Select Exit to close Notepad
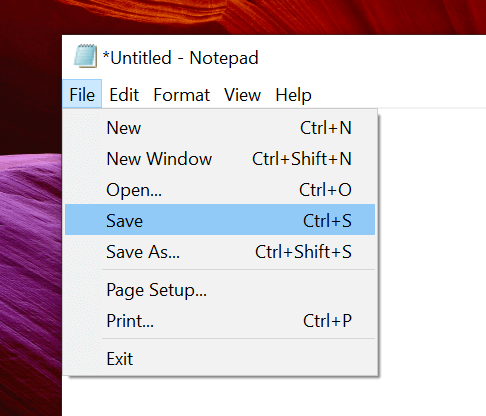This screenshot has width=486, height=416. (x=220, y=359)
